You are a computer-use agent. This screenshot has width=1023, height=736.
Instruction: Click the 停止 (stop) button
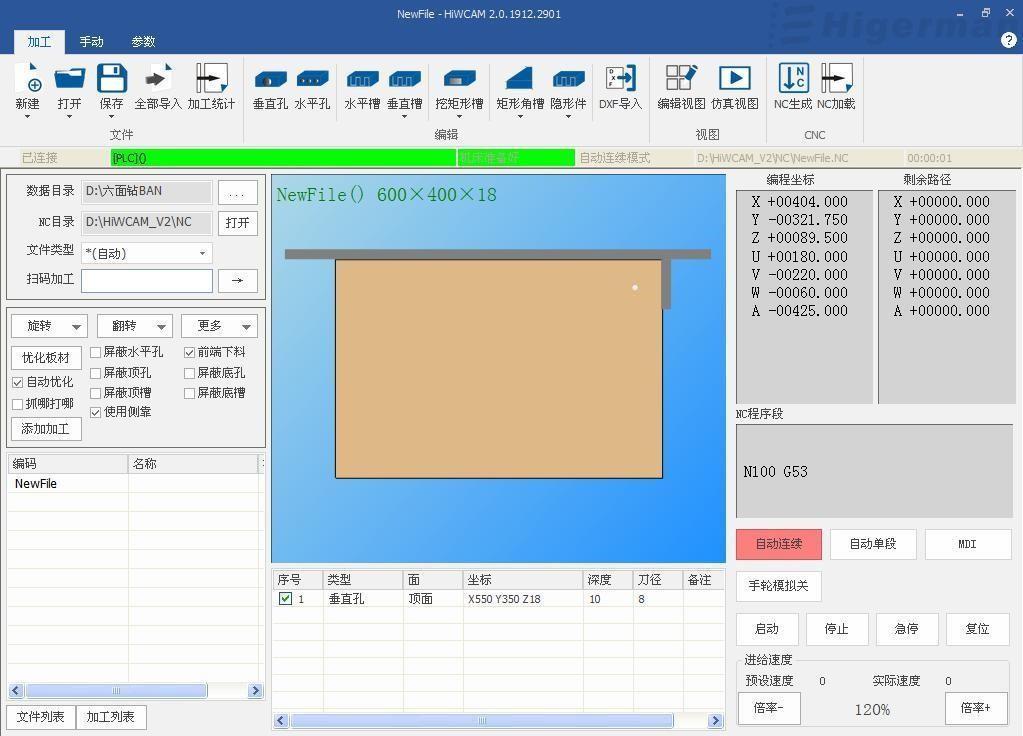(837, 629)
